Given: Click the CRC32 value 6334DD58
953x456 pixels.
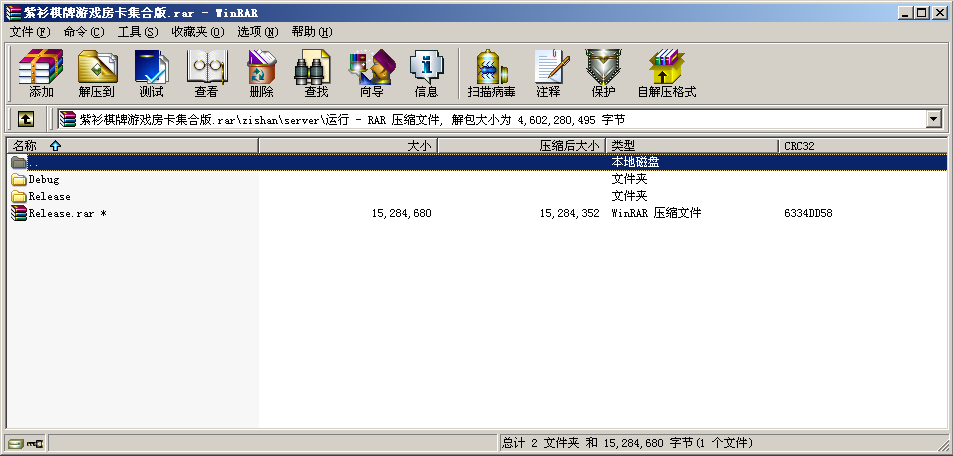Looking at the screenshot, I should pyautogui.click(x=808, y=213).
